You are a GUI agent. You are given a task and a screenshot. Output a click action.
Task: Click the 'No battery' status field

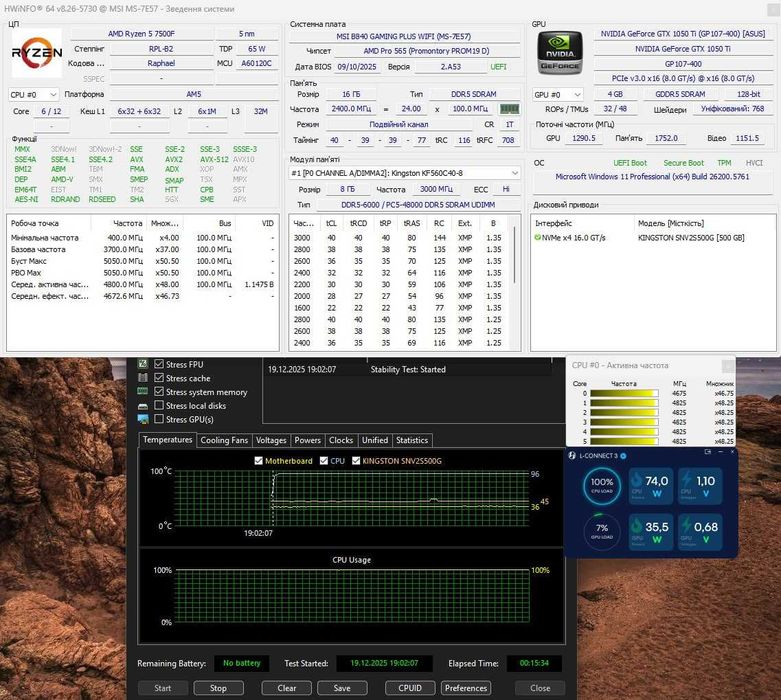point(242,663)
